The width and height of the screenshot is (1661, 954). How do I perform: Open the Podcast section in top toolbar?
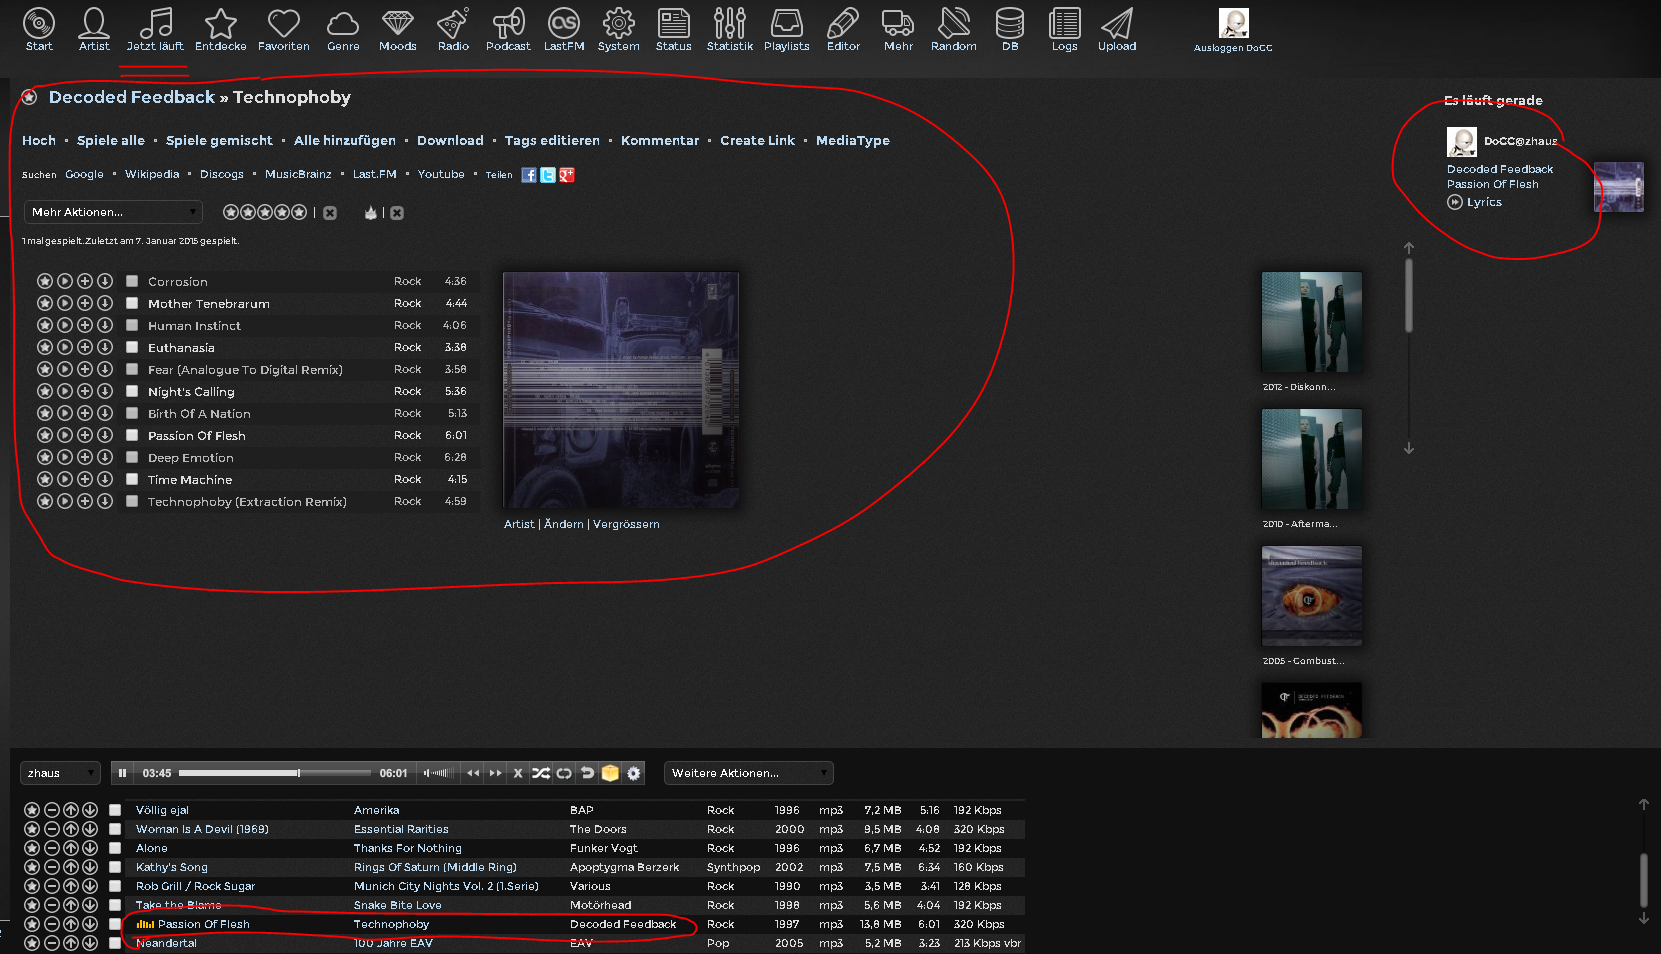click(x=508, y=29)
